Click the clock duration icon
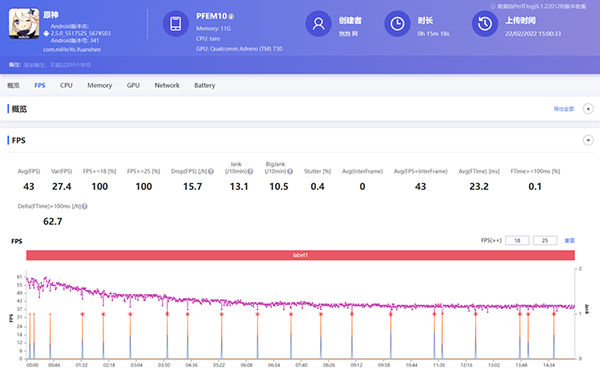 click(x=397, y=24)
